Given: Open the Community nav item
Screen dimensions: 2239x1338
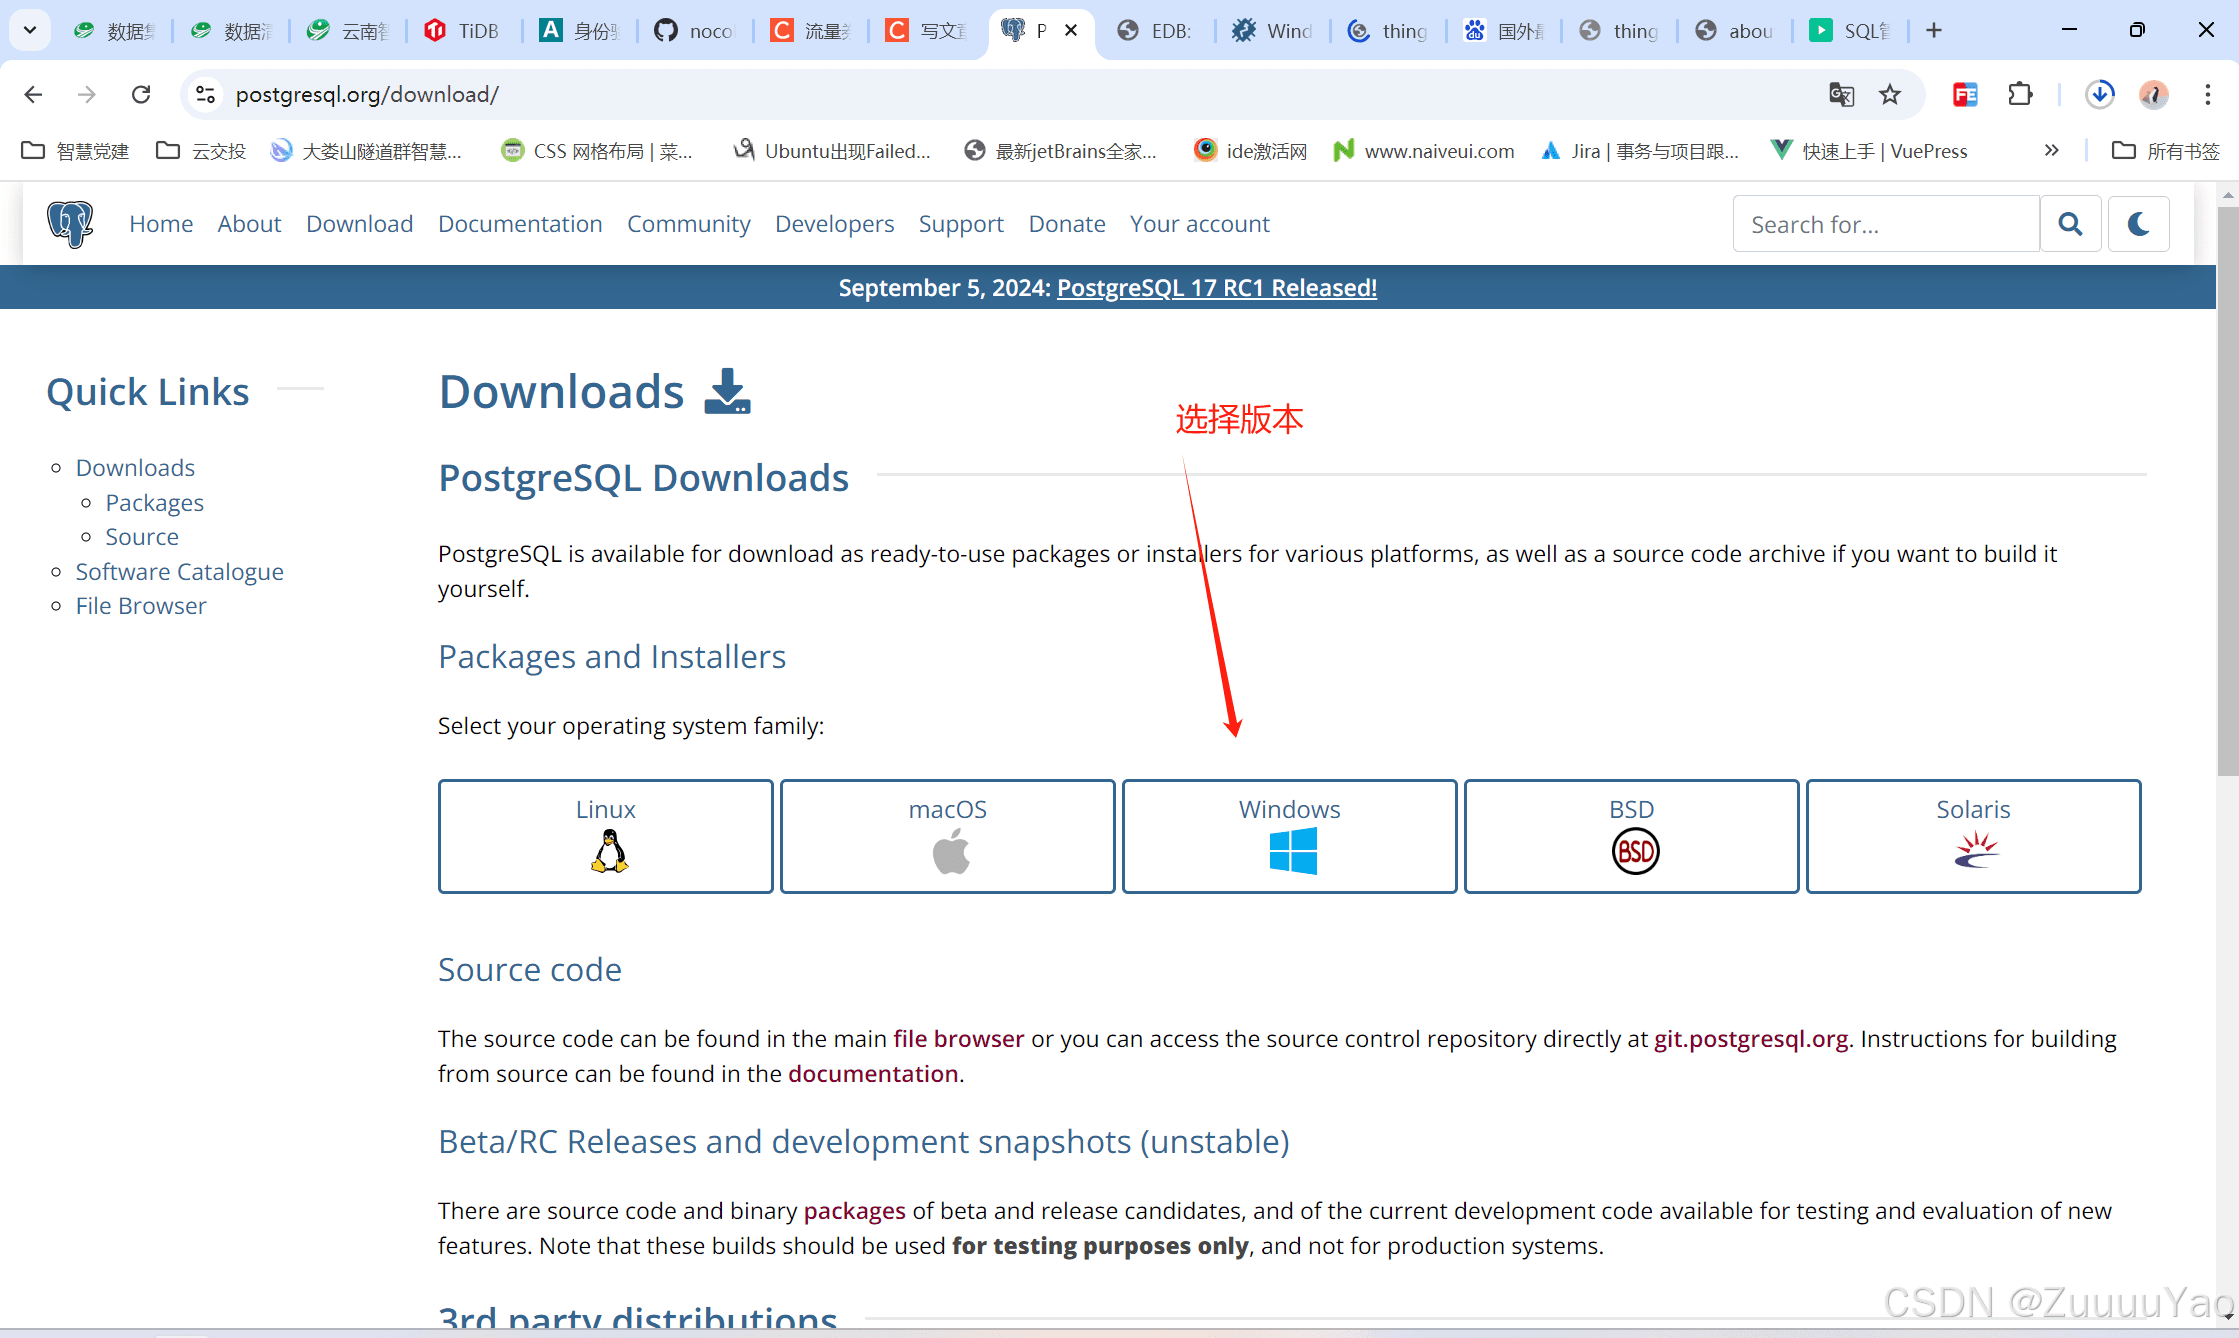Looking at the screenshot, I should (688, 224).
